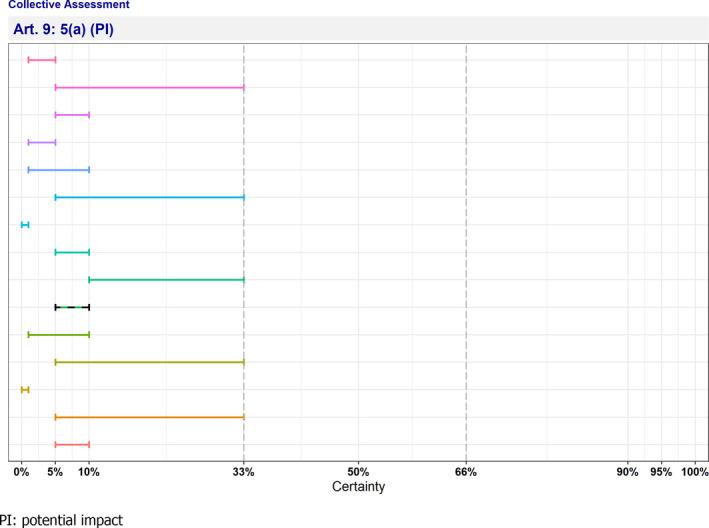Click the 90% x-axis tick label
Image resolution: width=709 pixels, height=528 pixels.
627,472
